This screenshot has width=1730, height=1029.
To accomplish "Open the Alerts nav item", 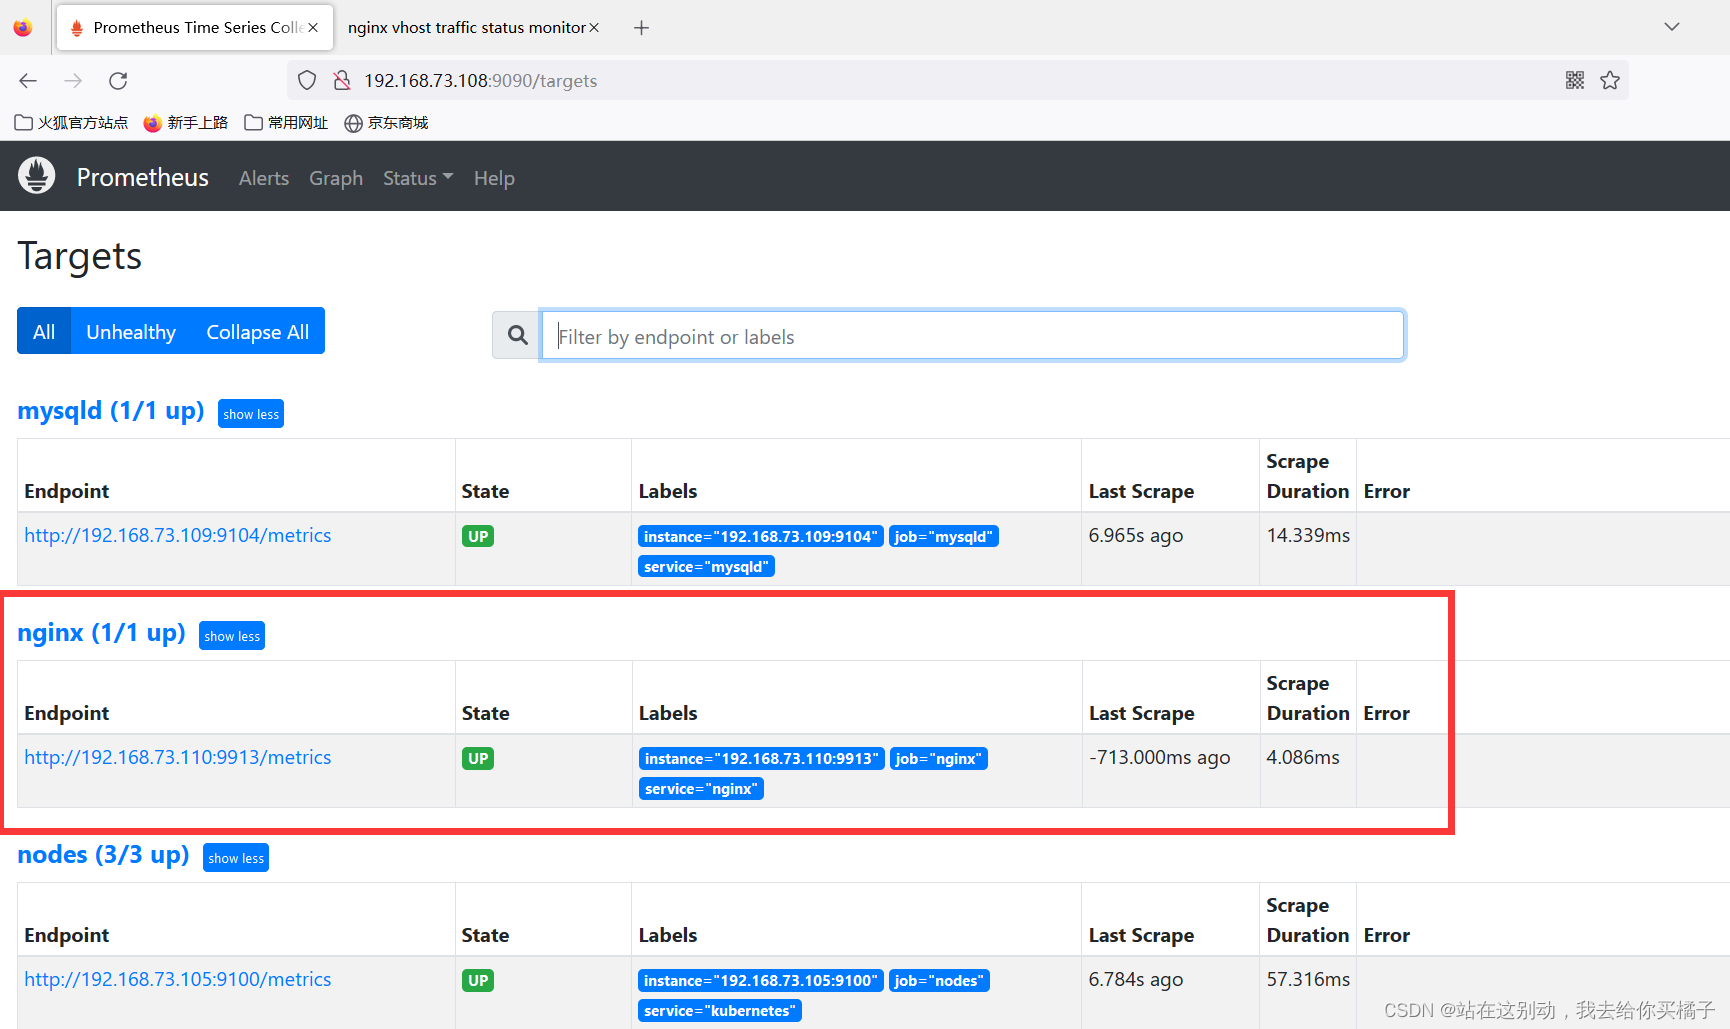I will pyautogui.click(x=264, y=178).
